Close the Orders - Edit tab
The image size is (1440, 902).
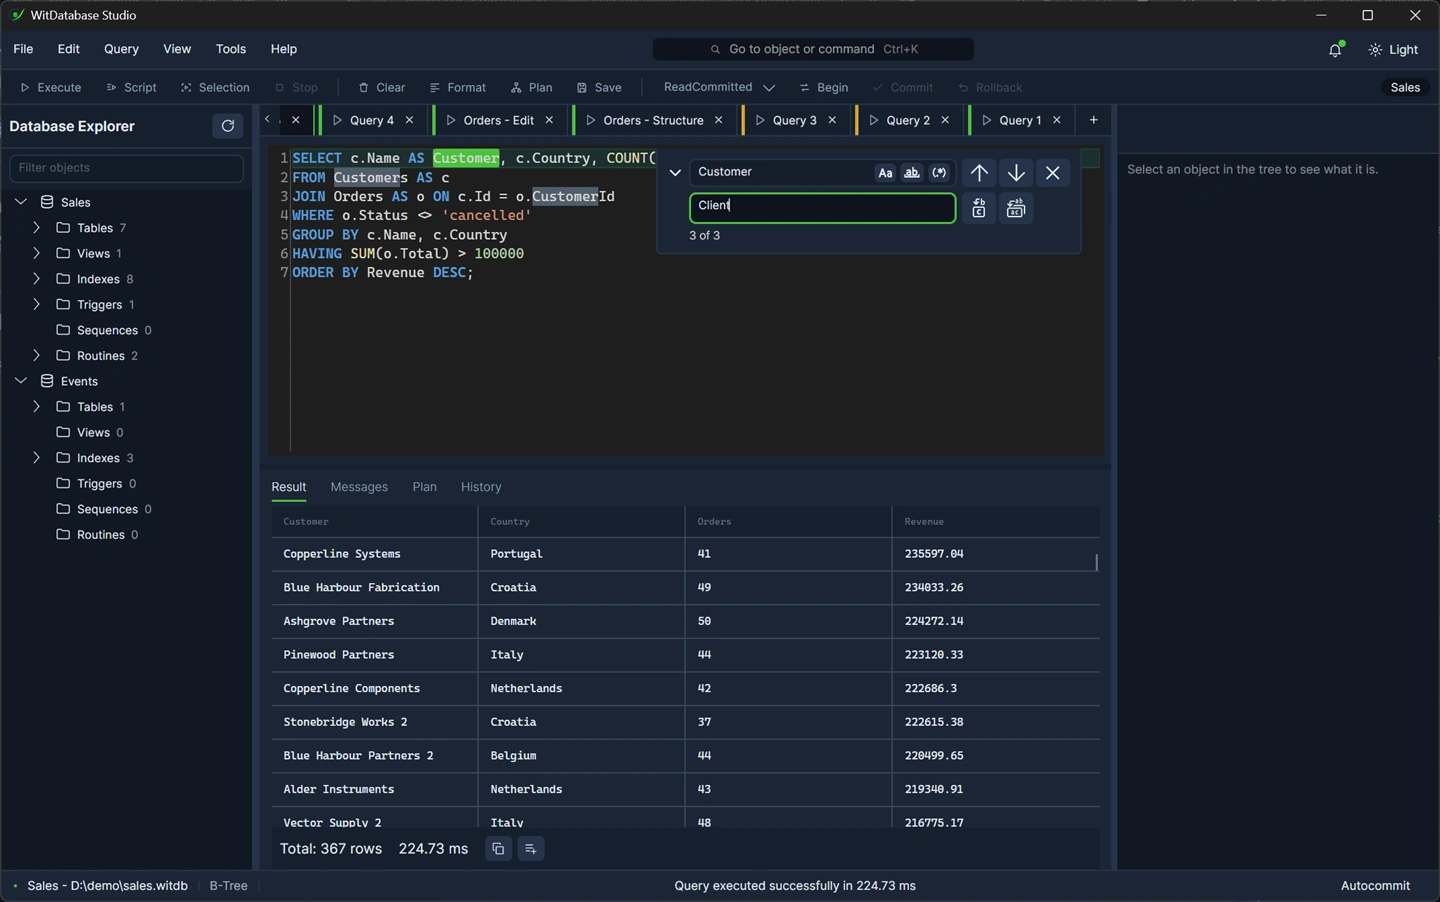[x=549, y=120]
